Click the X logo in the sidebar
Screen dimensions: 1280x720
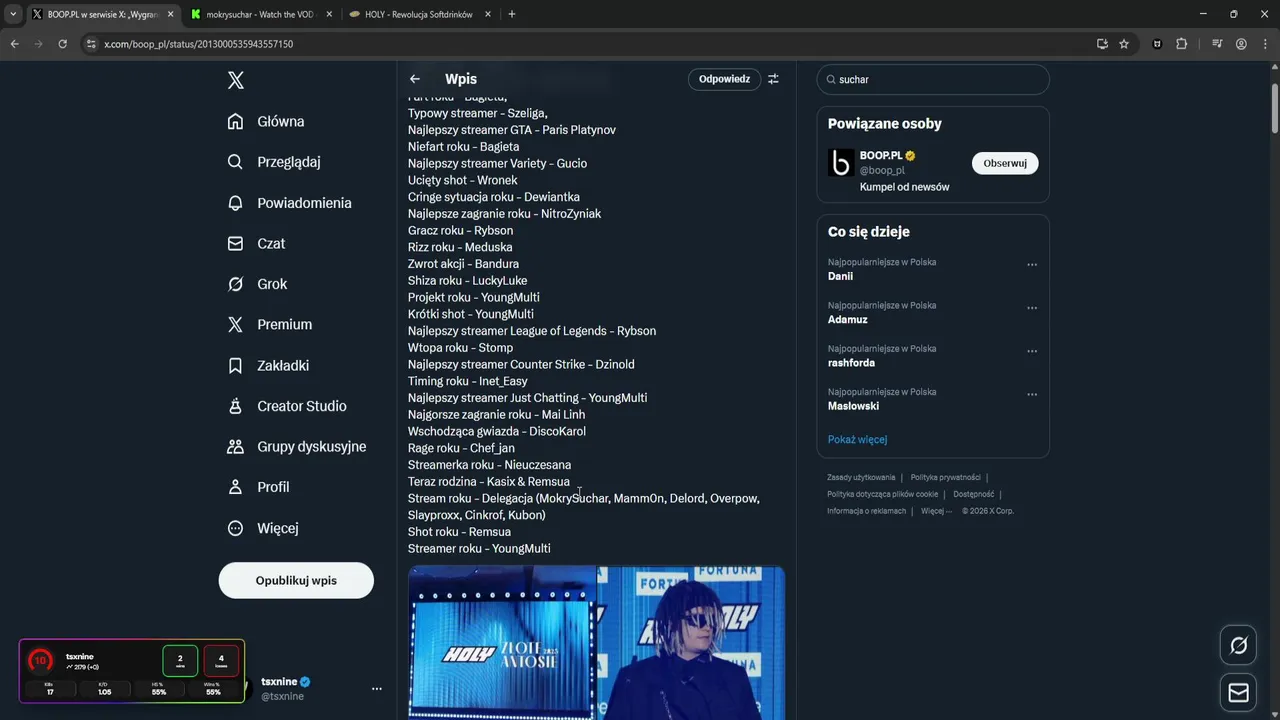point(236,80)
